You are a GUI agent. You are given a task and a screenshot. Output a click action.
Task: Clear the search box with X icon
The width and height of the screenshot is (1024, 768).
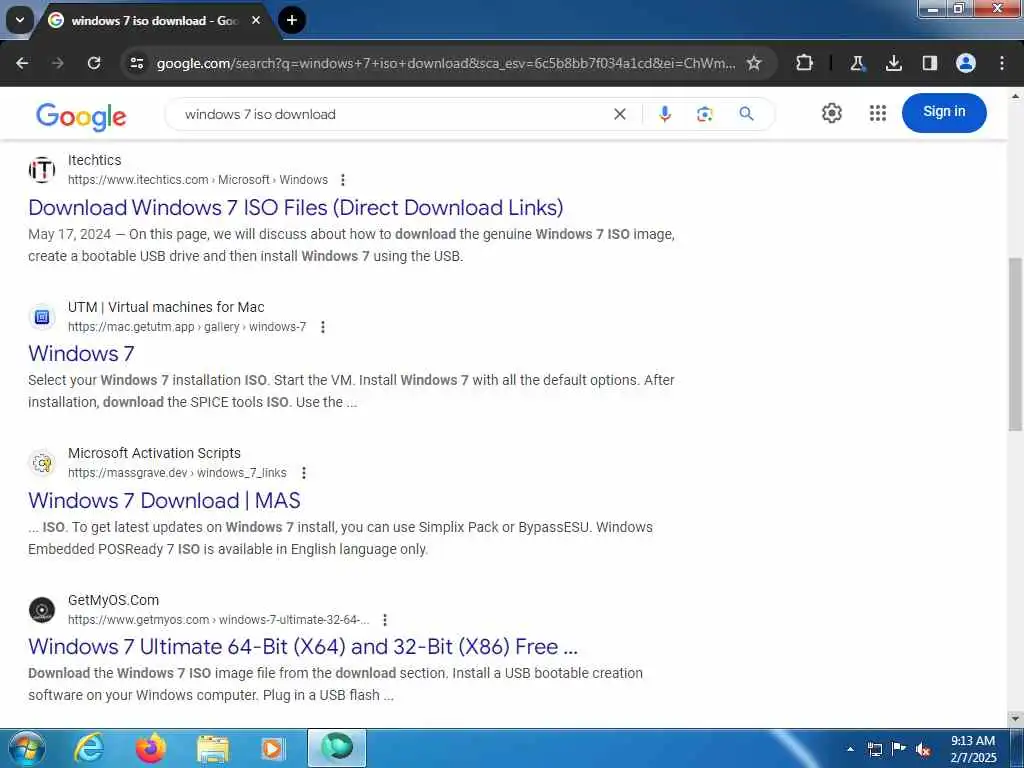(x=620, y=114)
